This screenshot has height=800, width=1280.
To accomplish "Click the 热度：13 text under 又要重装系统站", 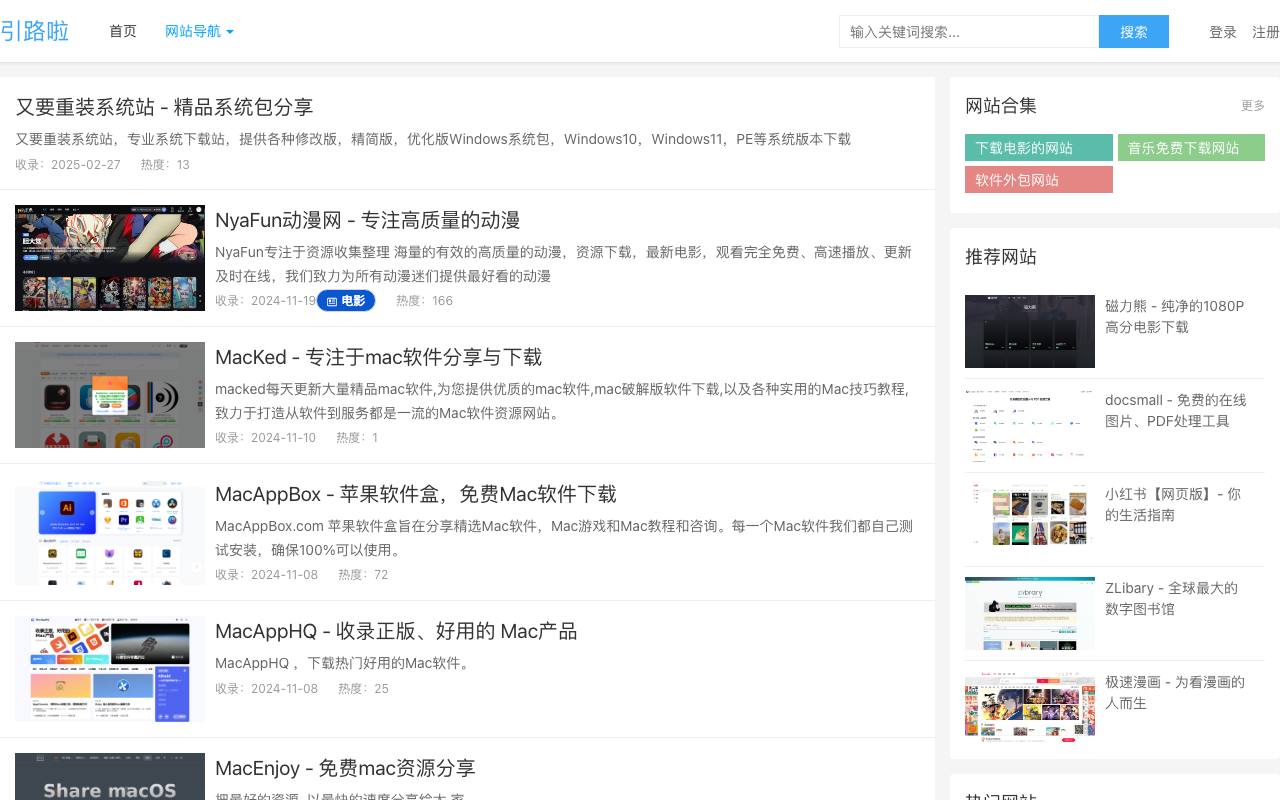I will click(x=165, y=165).
